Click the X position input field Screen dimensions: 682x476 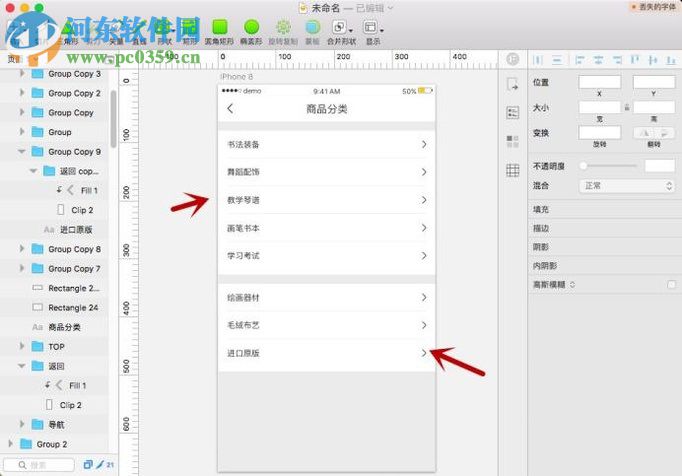(x=599, y=82)
